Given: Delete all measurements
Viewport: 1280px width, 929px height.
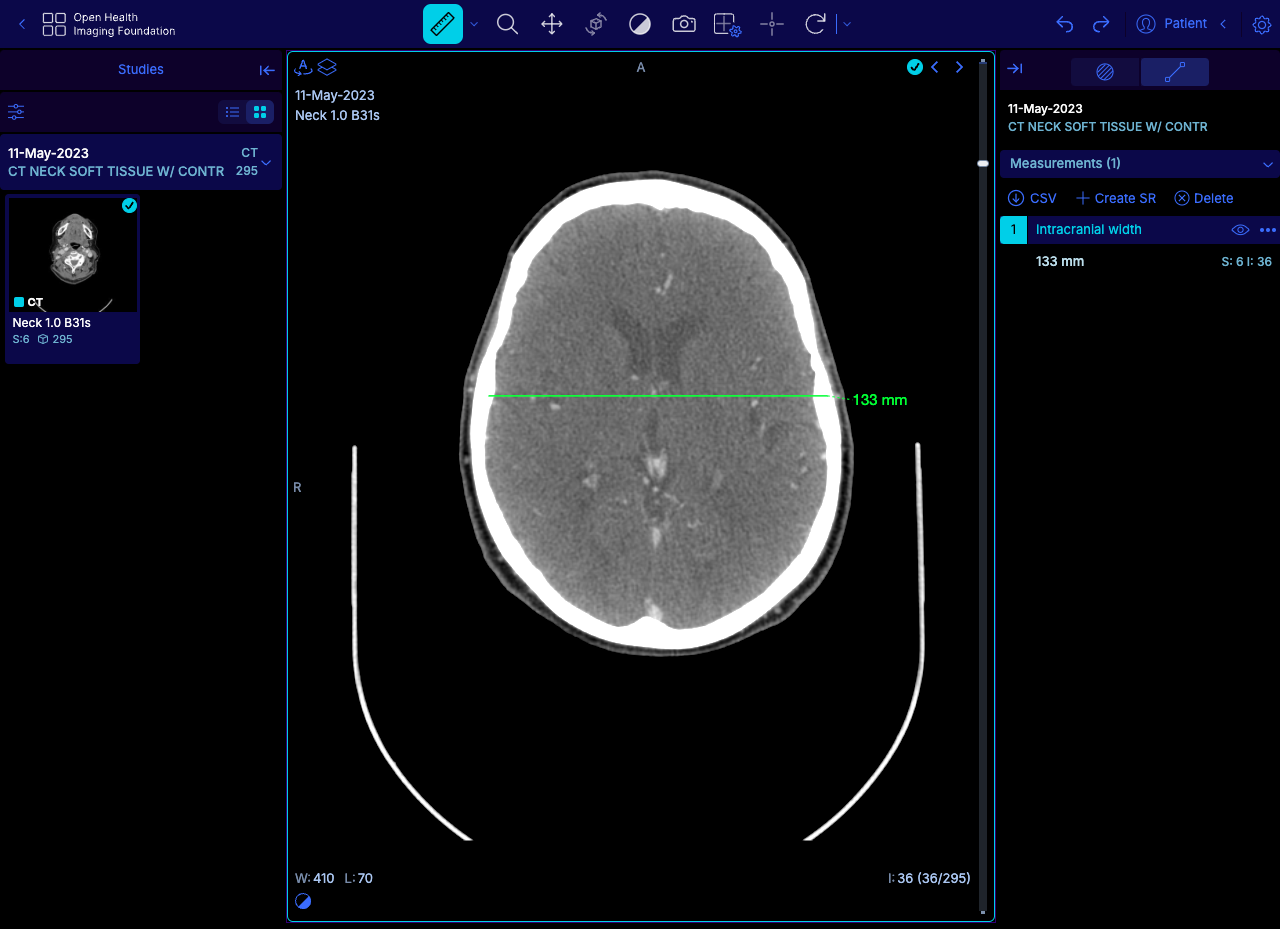Looking at the screenshot, I should coord(1204,198).
